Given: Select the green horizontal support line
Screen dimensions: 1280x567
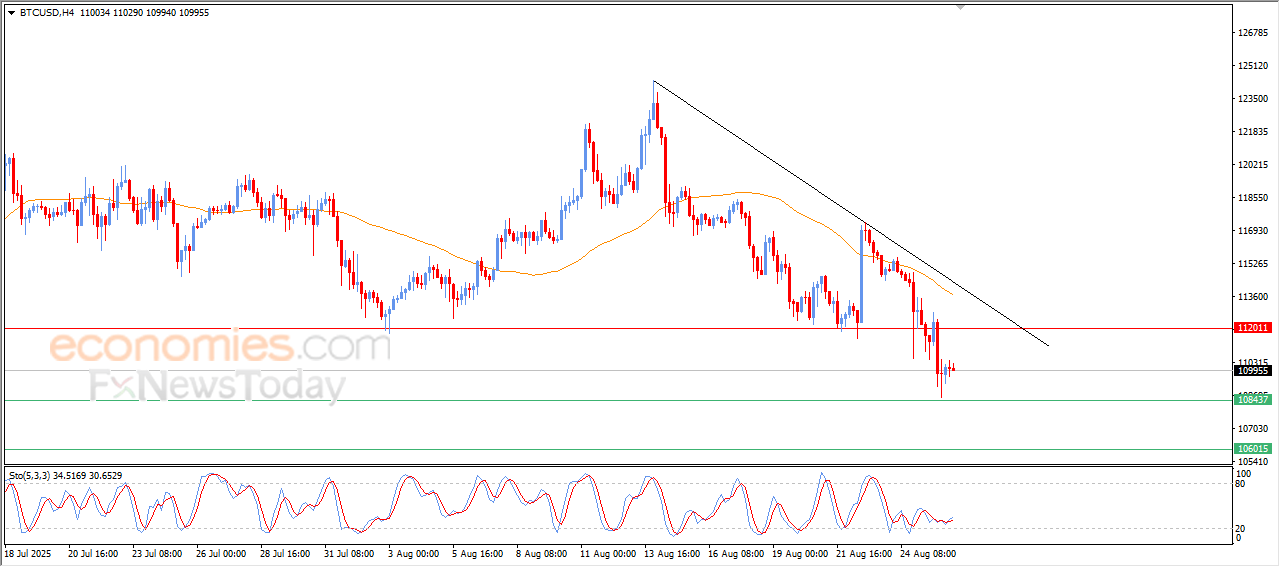Looking at the screenshot, I should [617, 400].
